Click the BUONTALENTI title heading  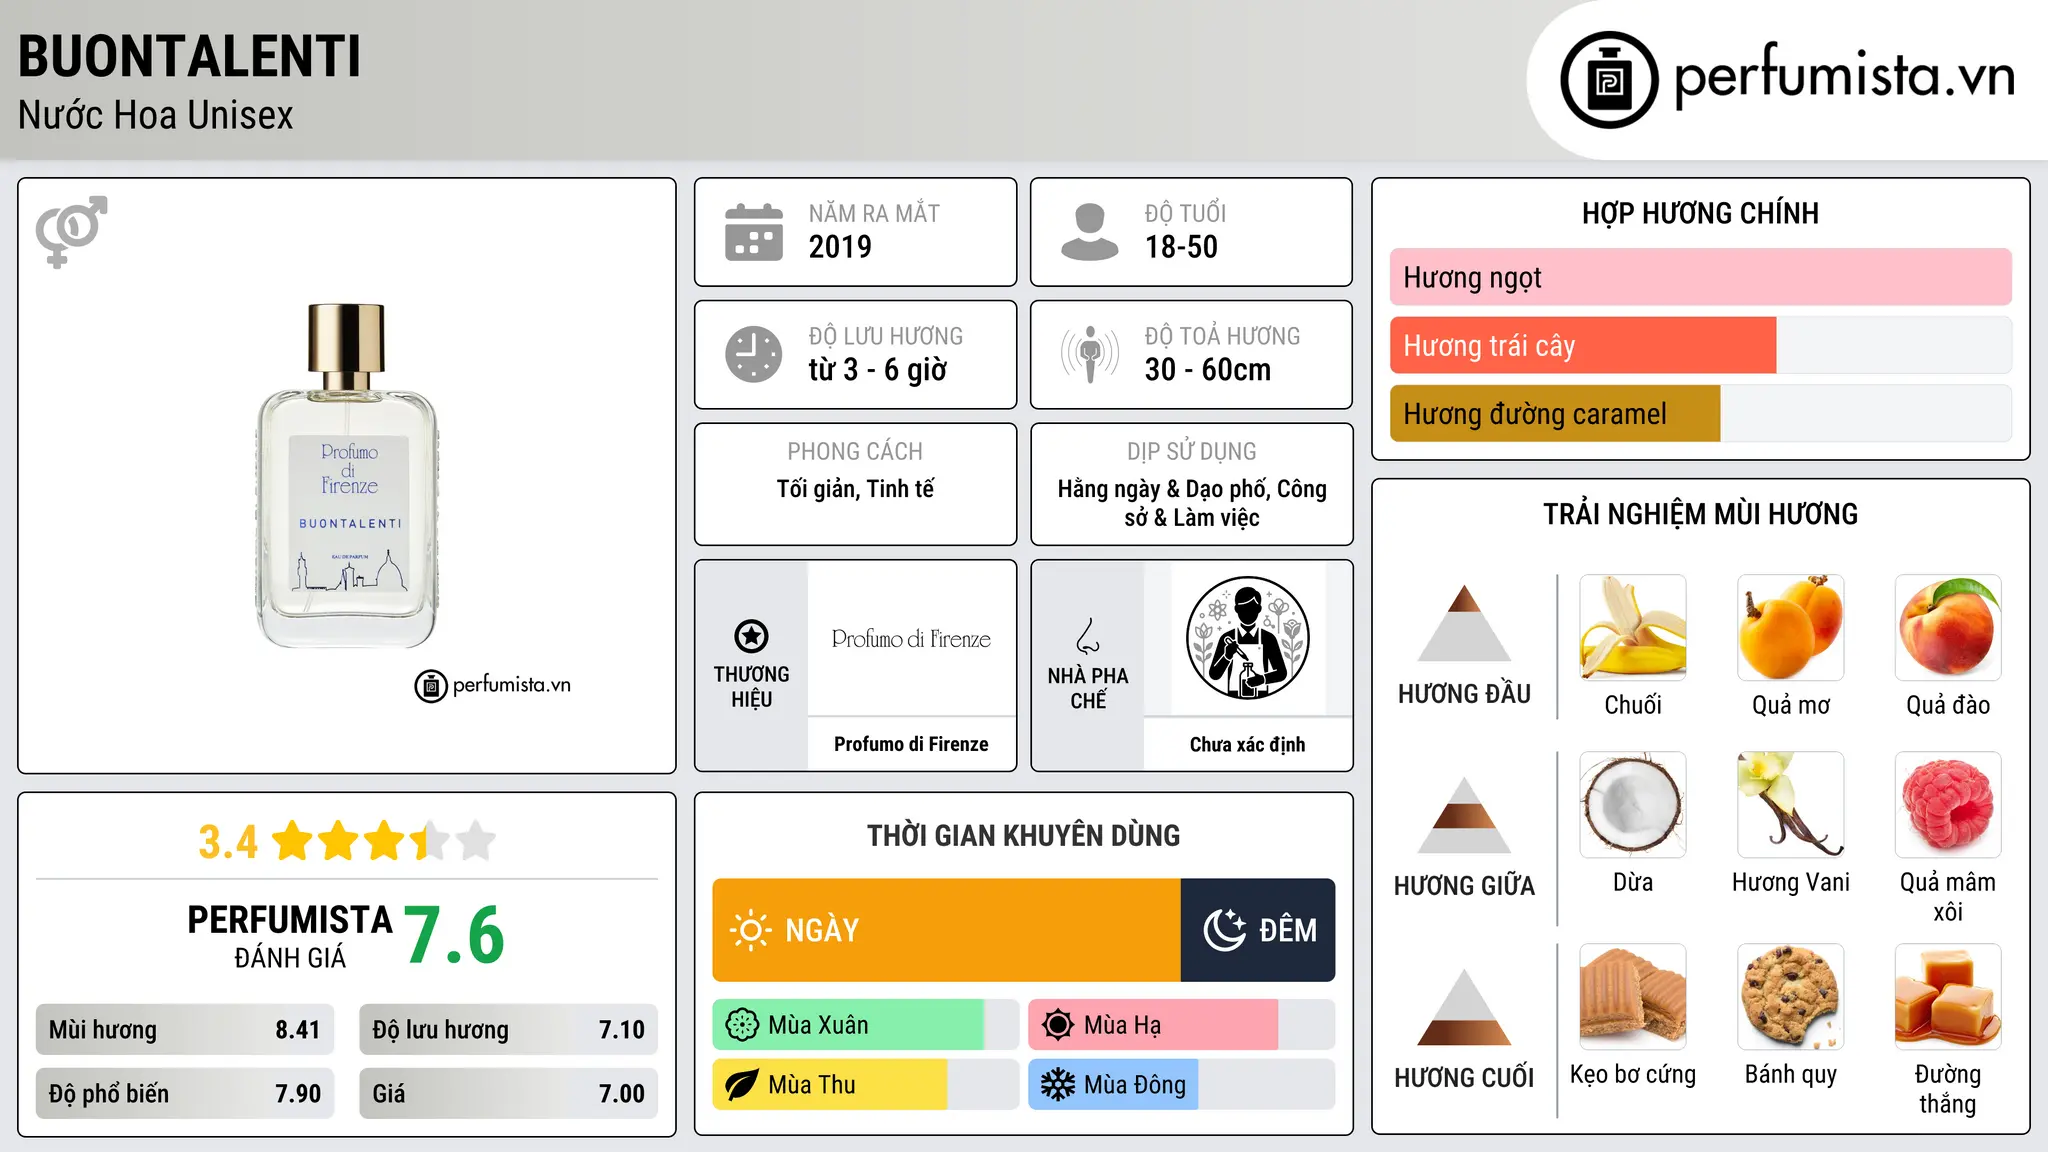pos(189,57)
